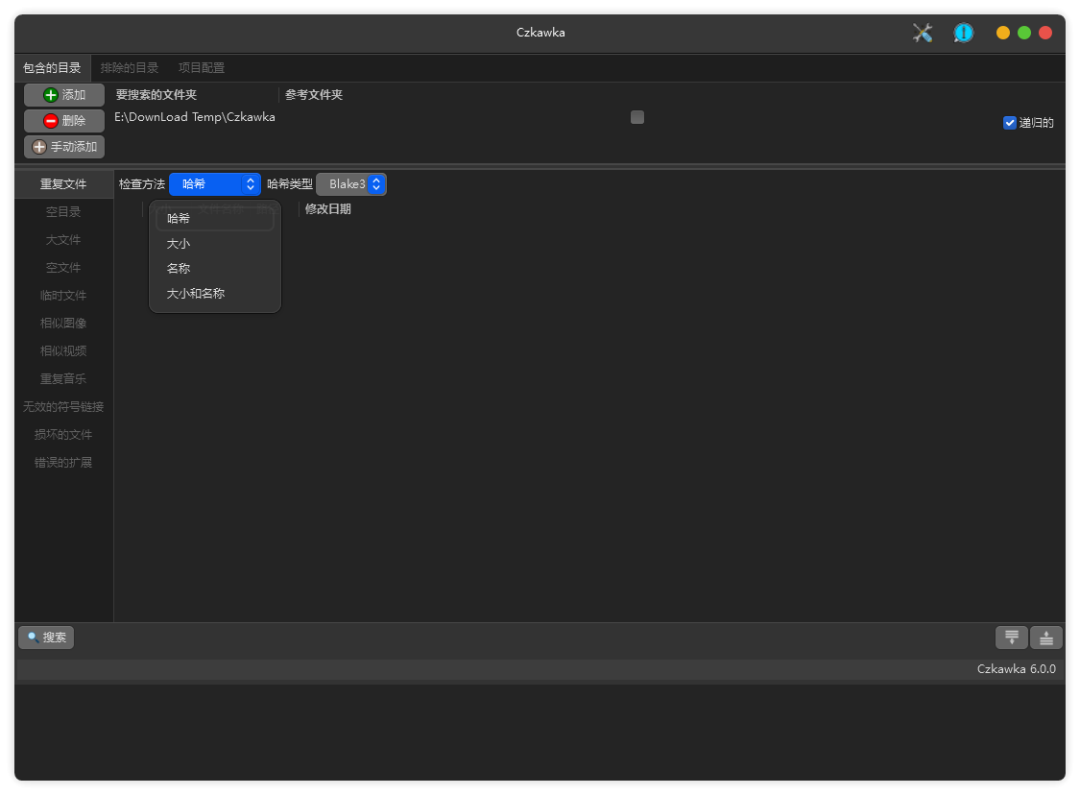Switch to the 排除的目录 tab
Screen dimensions: 1080x795
[129, 68]
